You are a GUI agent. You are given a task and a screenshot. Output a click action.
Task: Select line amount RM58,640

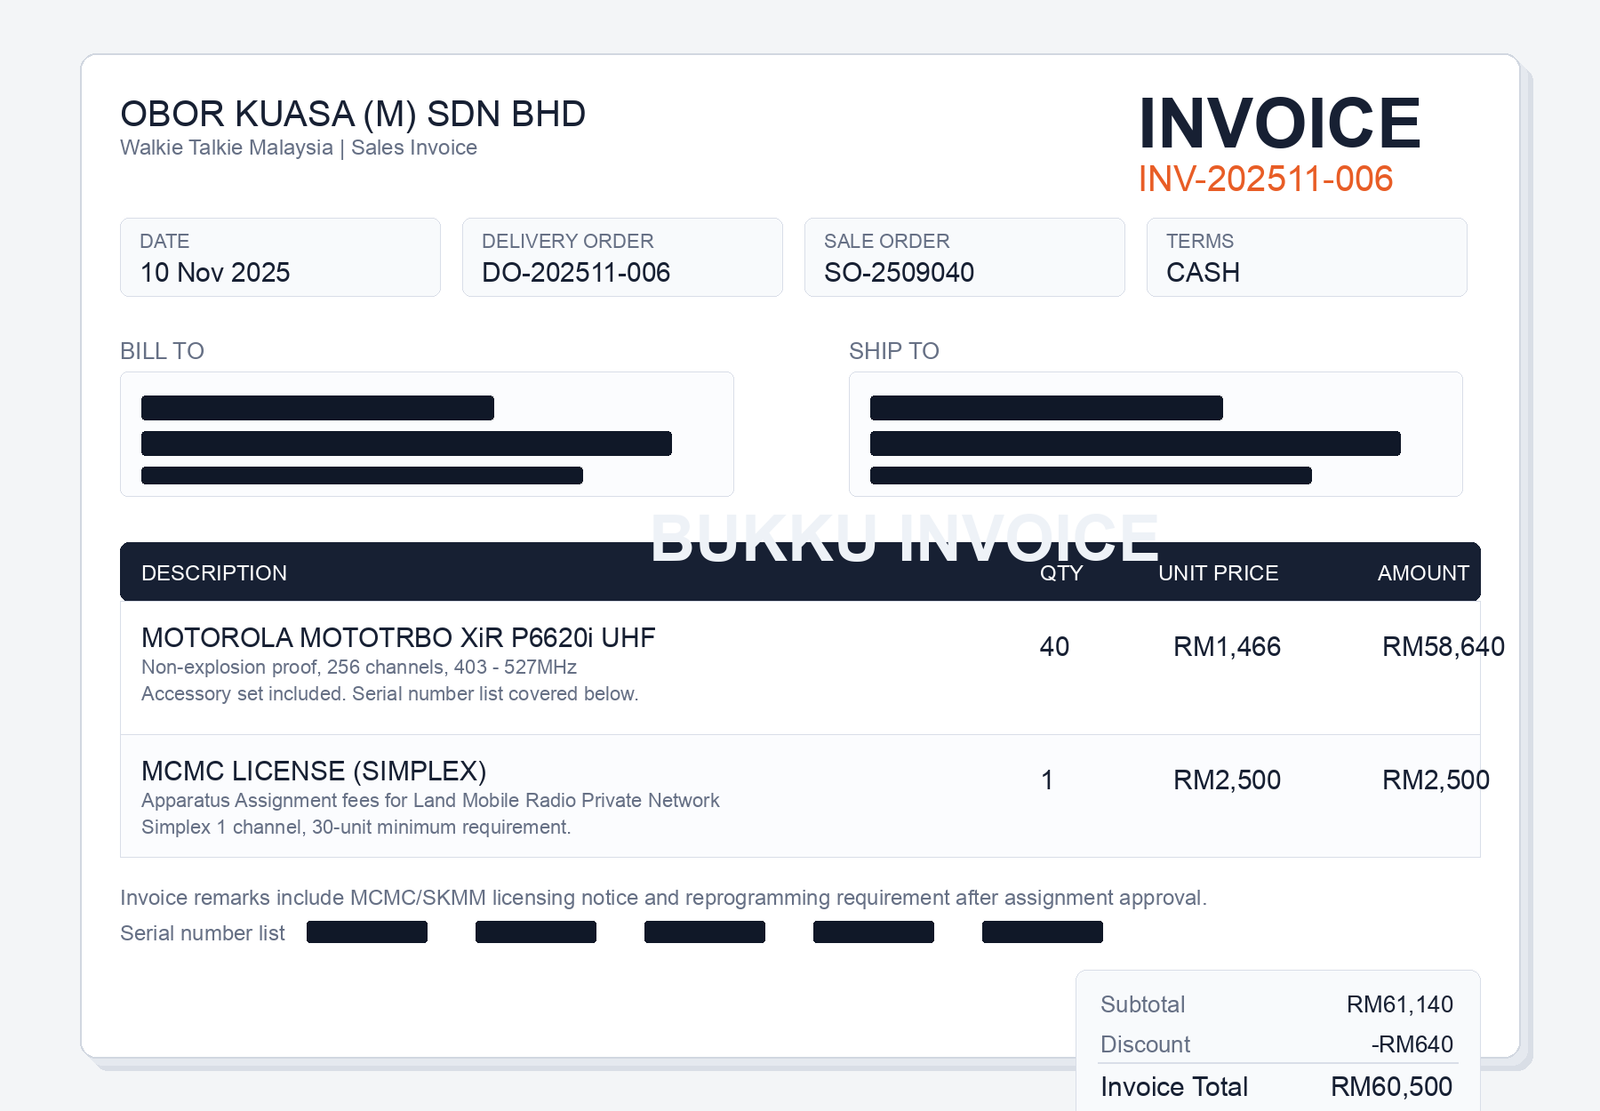pos(1443,647)
